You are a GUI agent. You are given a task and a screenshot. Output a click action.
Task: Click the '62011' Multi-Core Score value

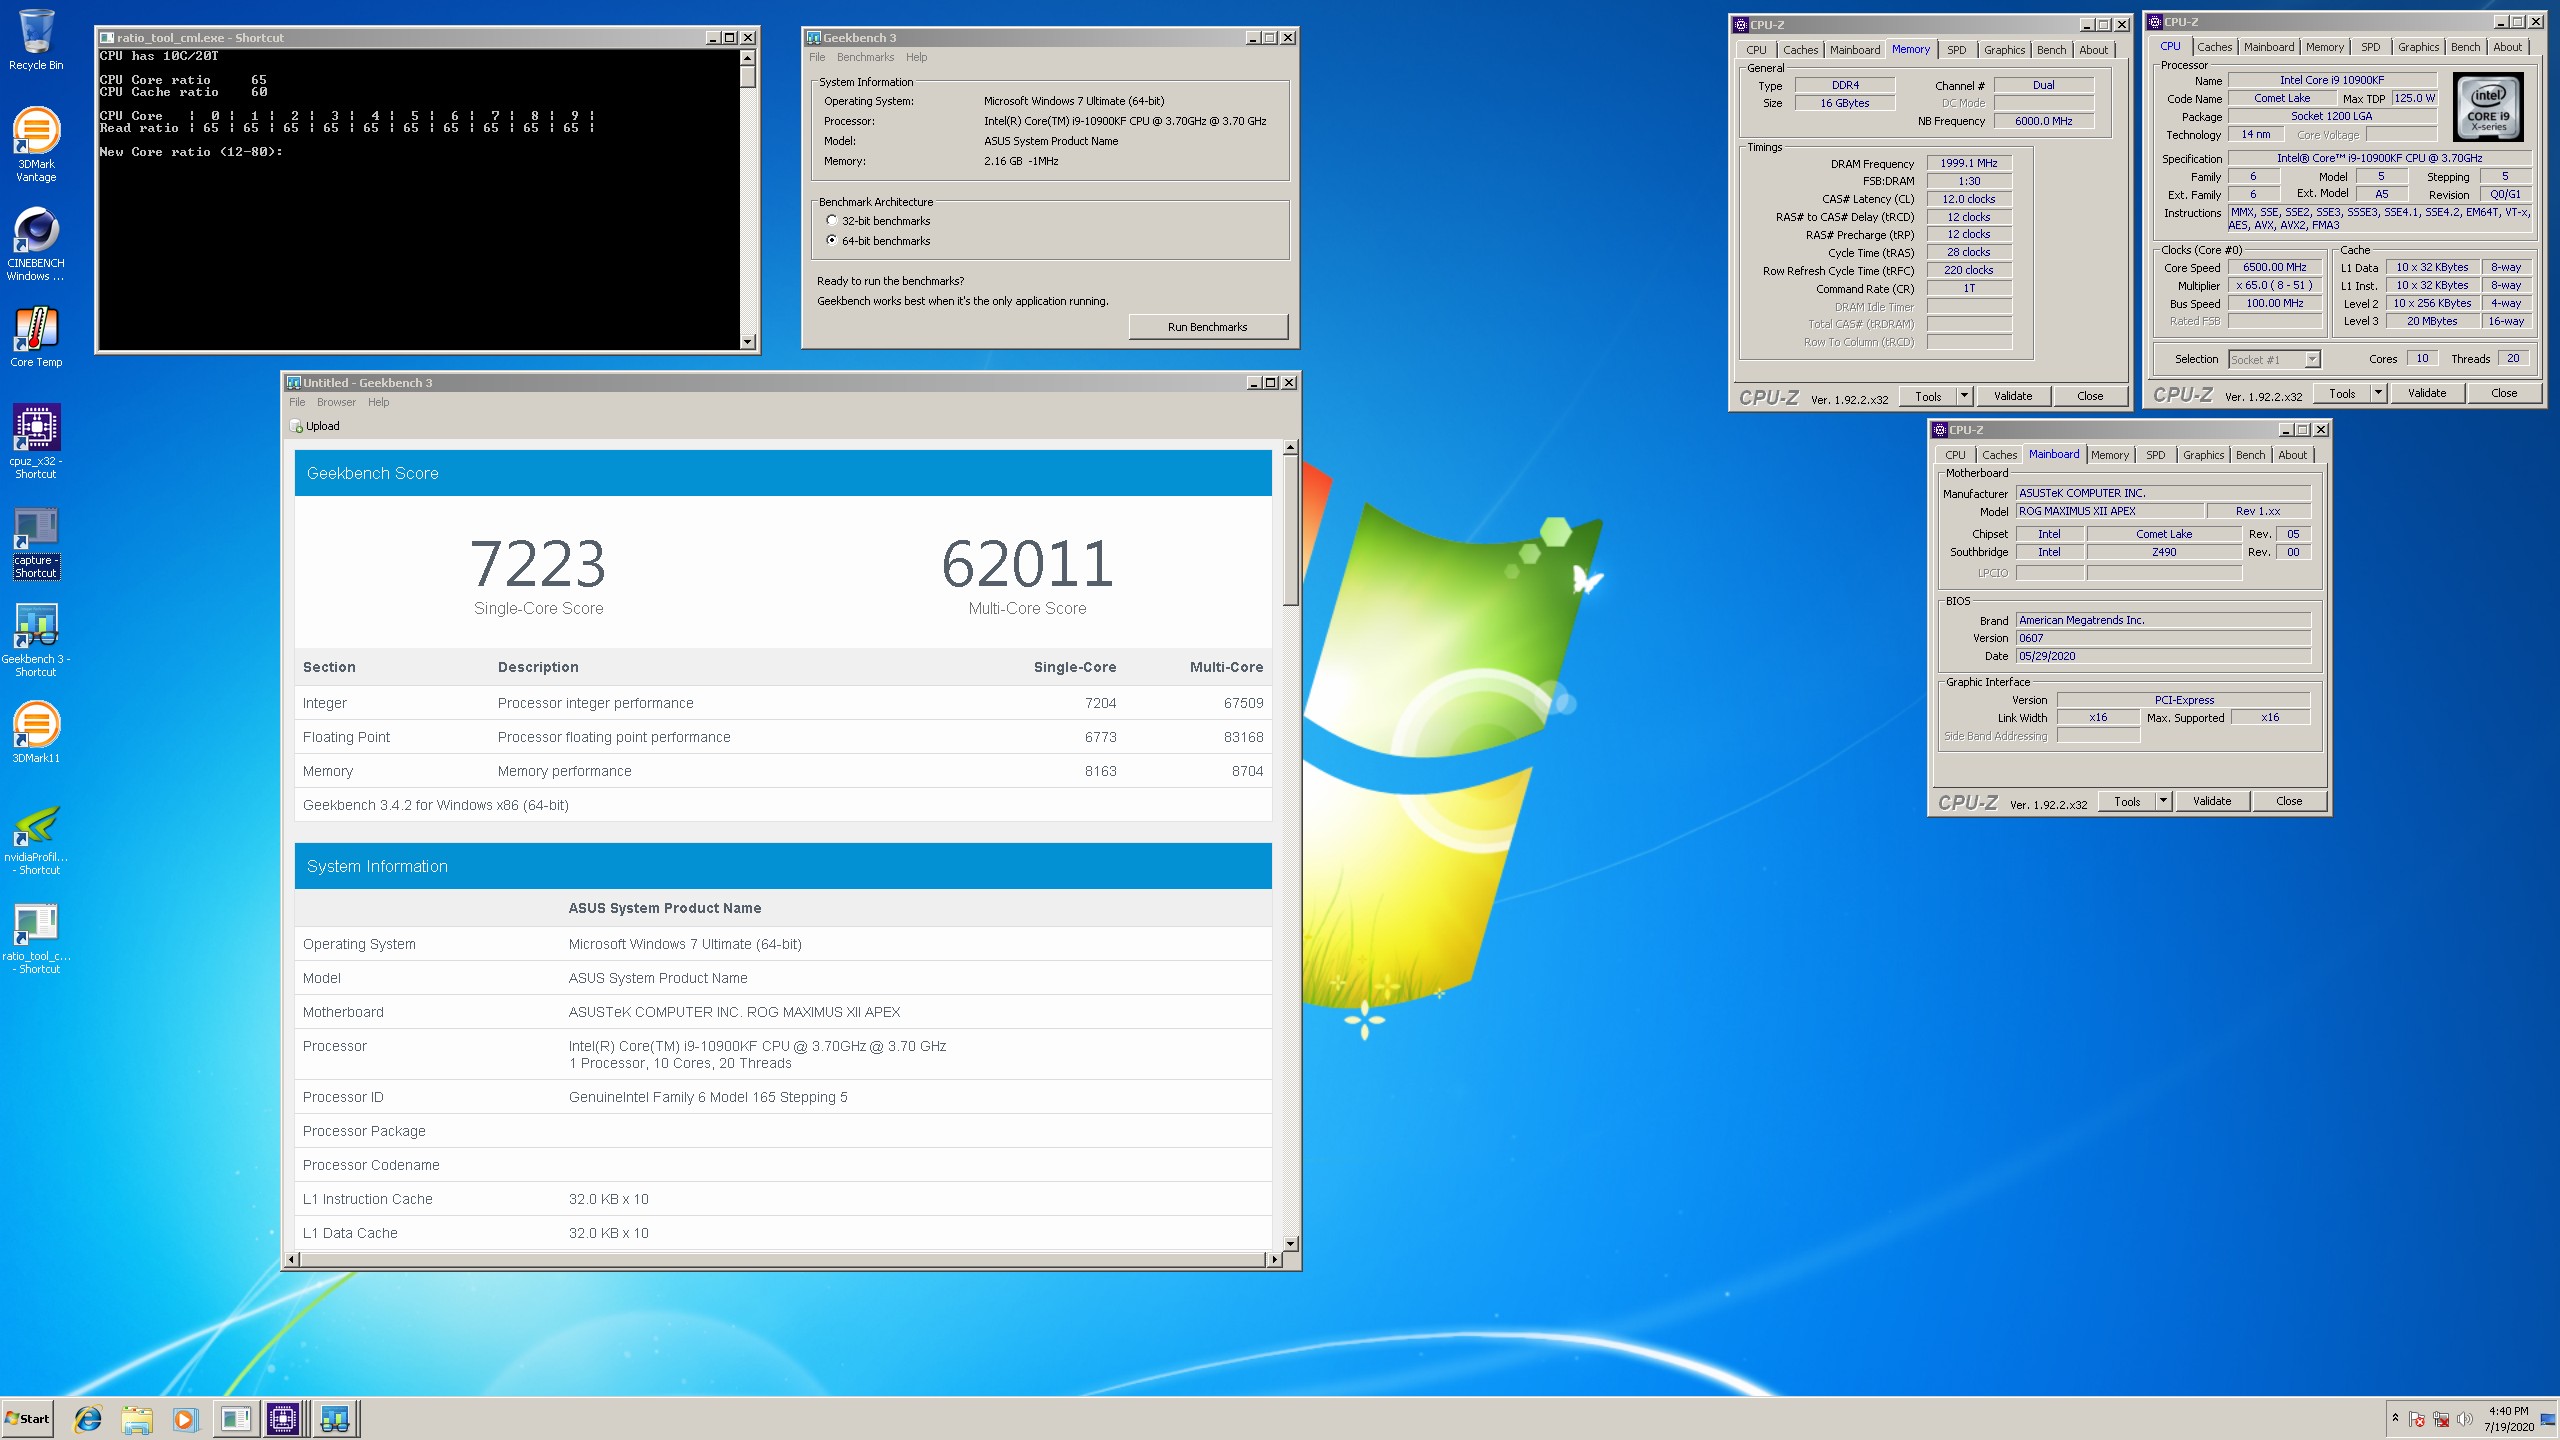coord(1027,564)
